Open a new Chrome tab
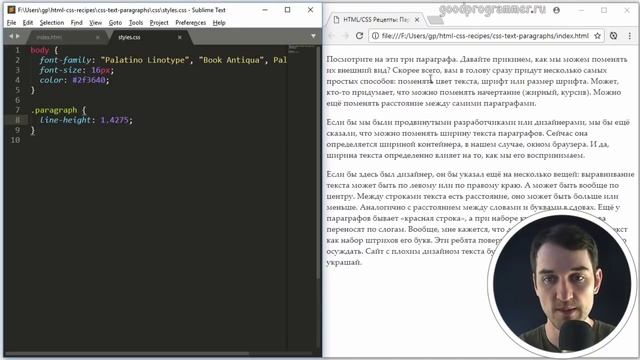640x360 pixels. [435, 20]
